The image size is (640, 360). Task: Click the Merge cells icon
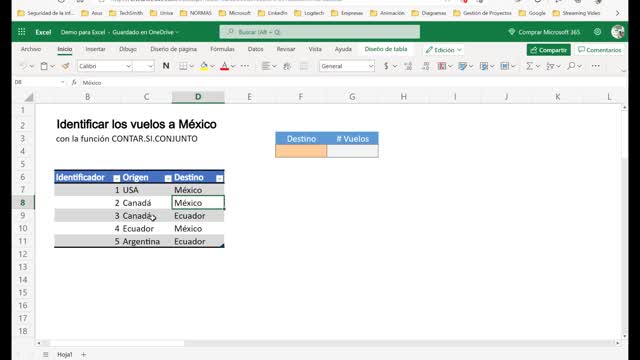point(304,66)
